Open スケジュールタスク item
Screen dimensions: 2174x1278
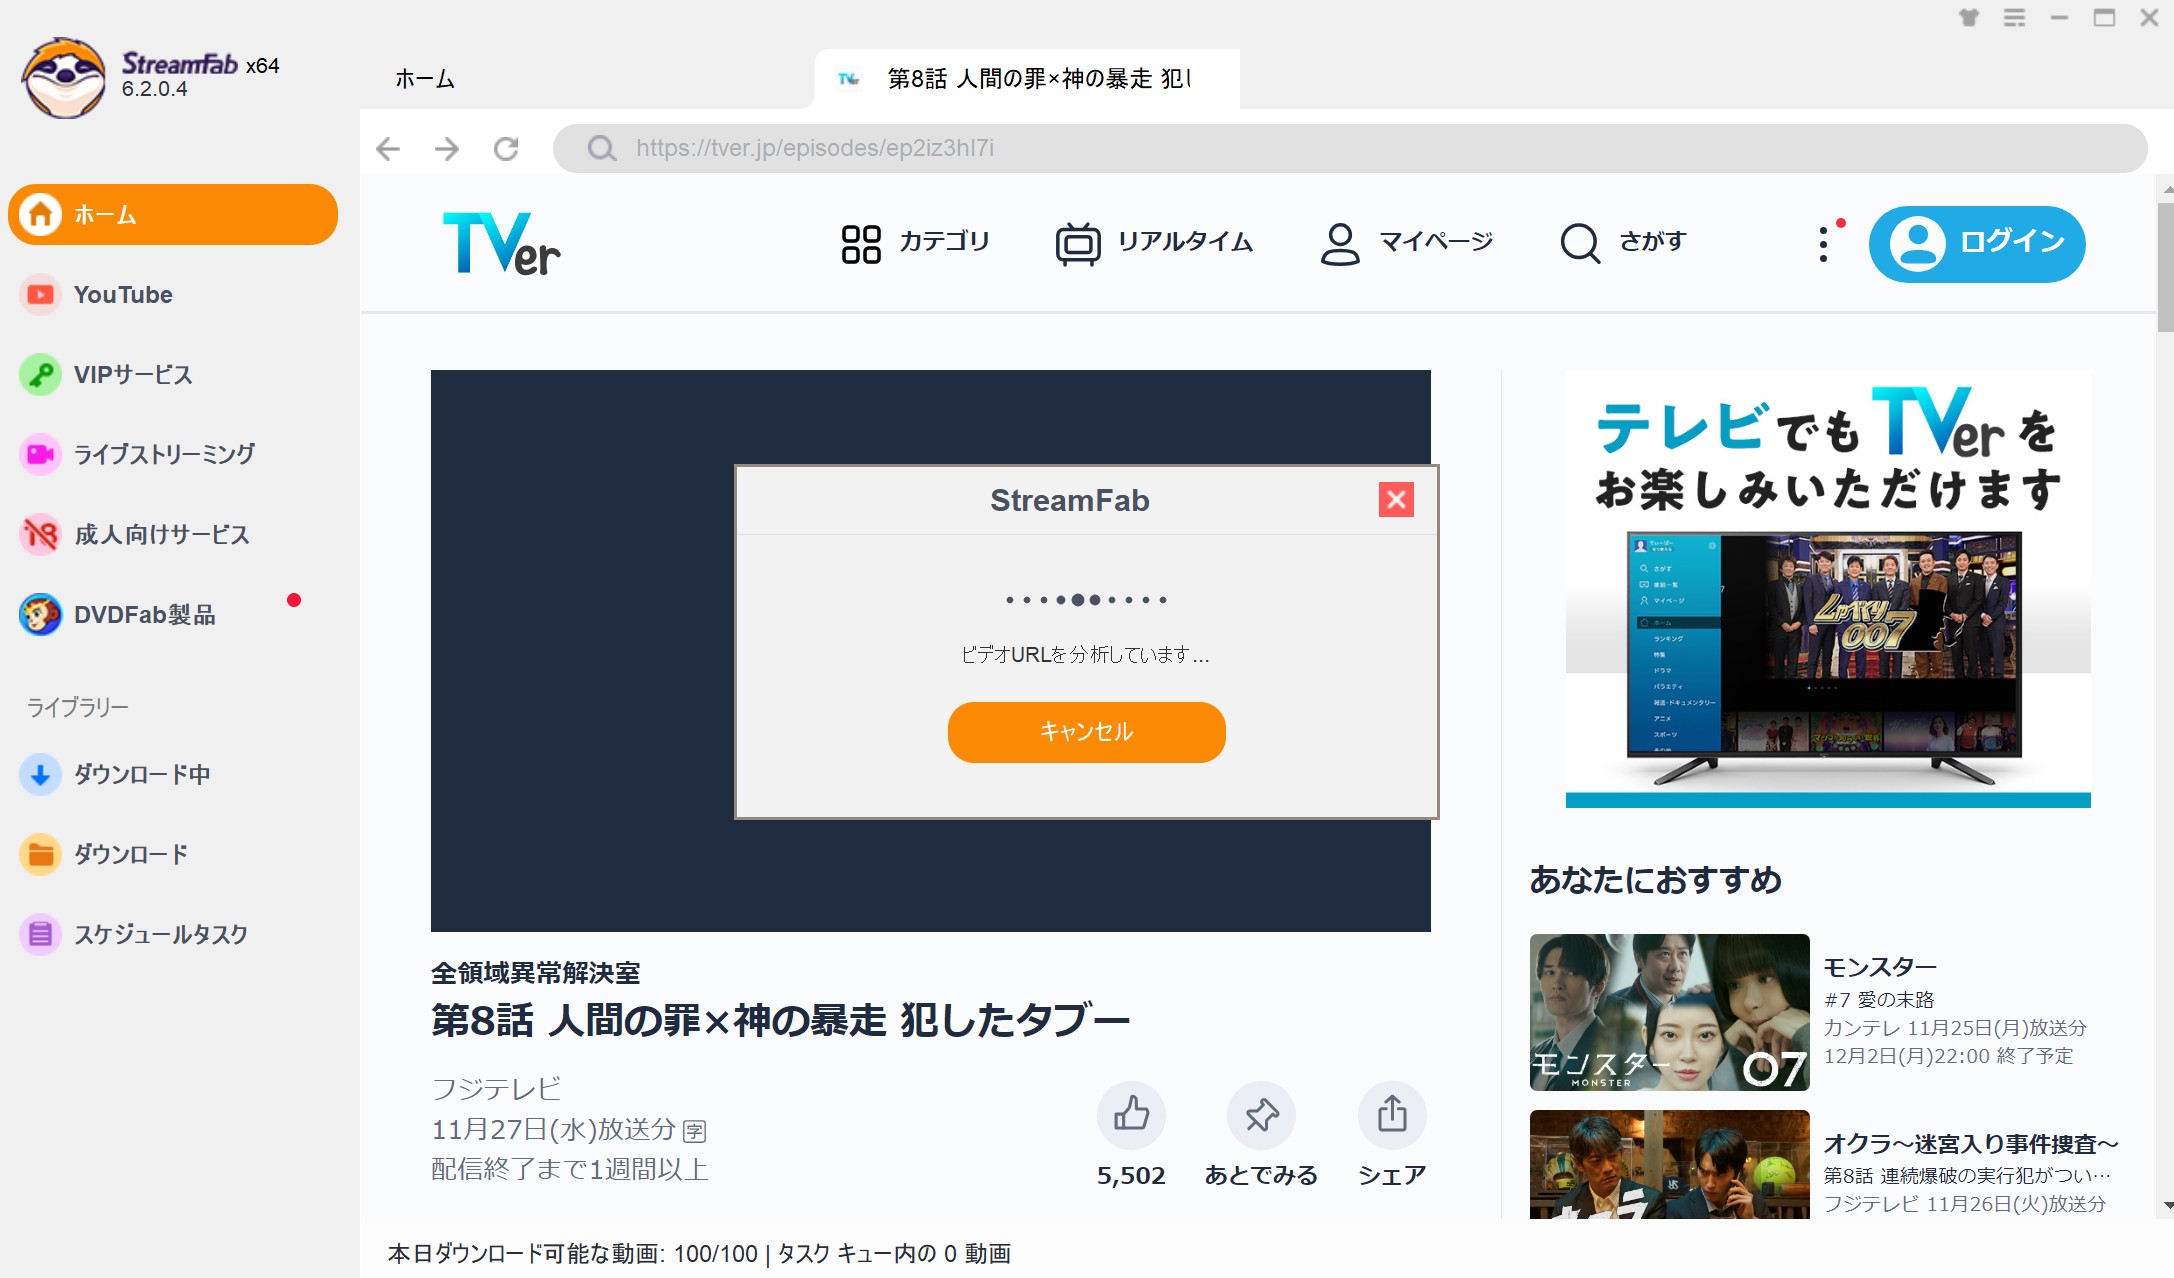click(x=161, y=934)
